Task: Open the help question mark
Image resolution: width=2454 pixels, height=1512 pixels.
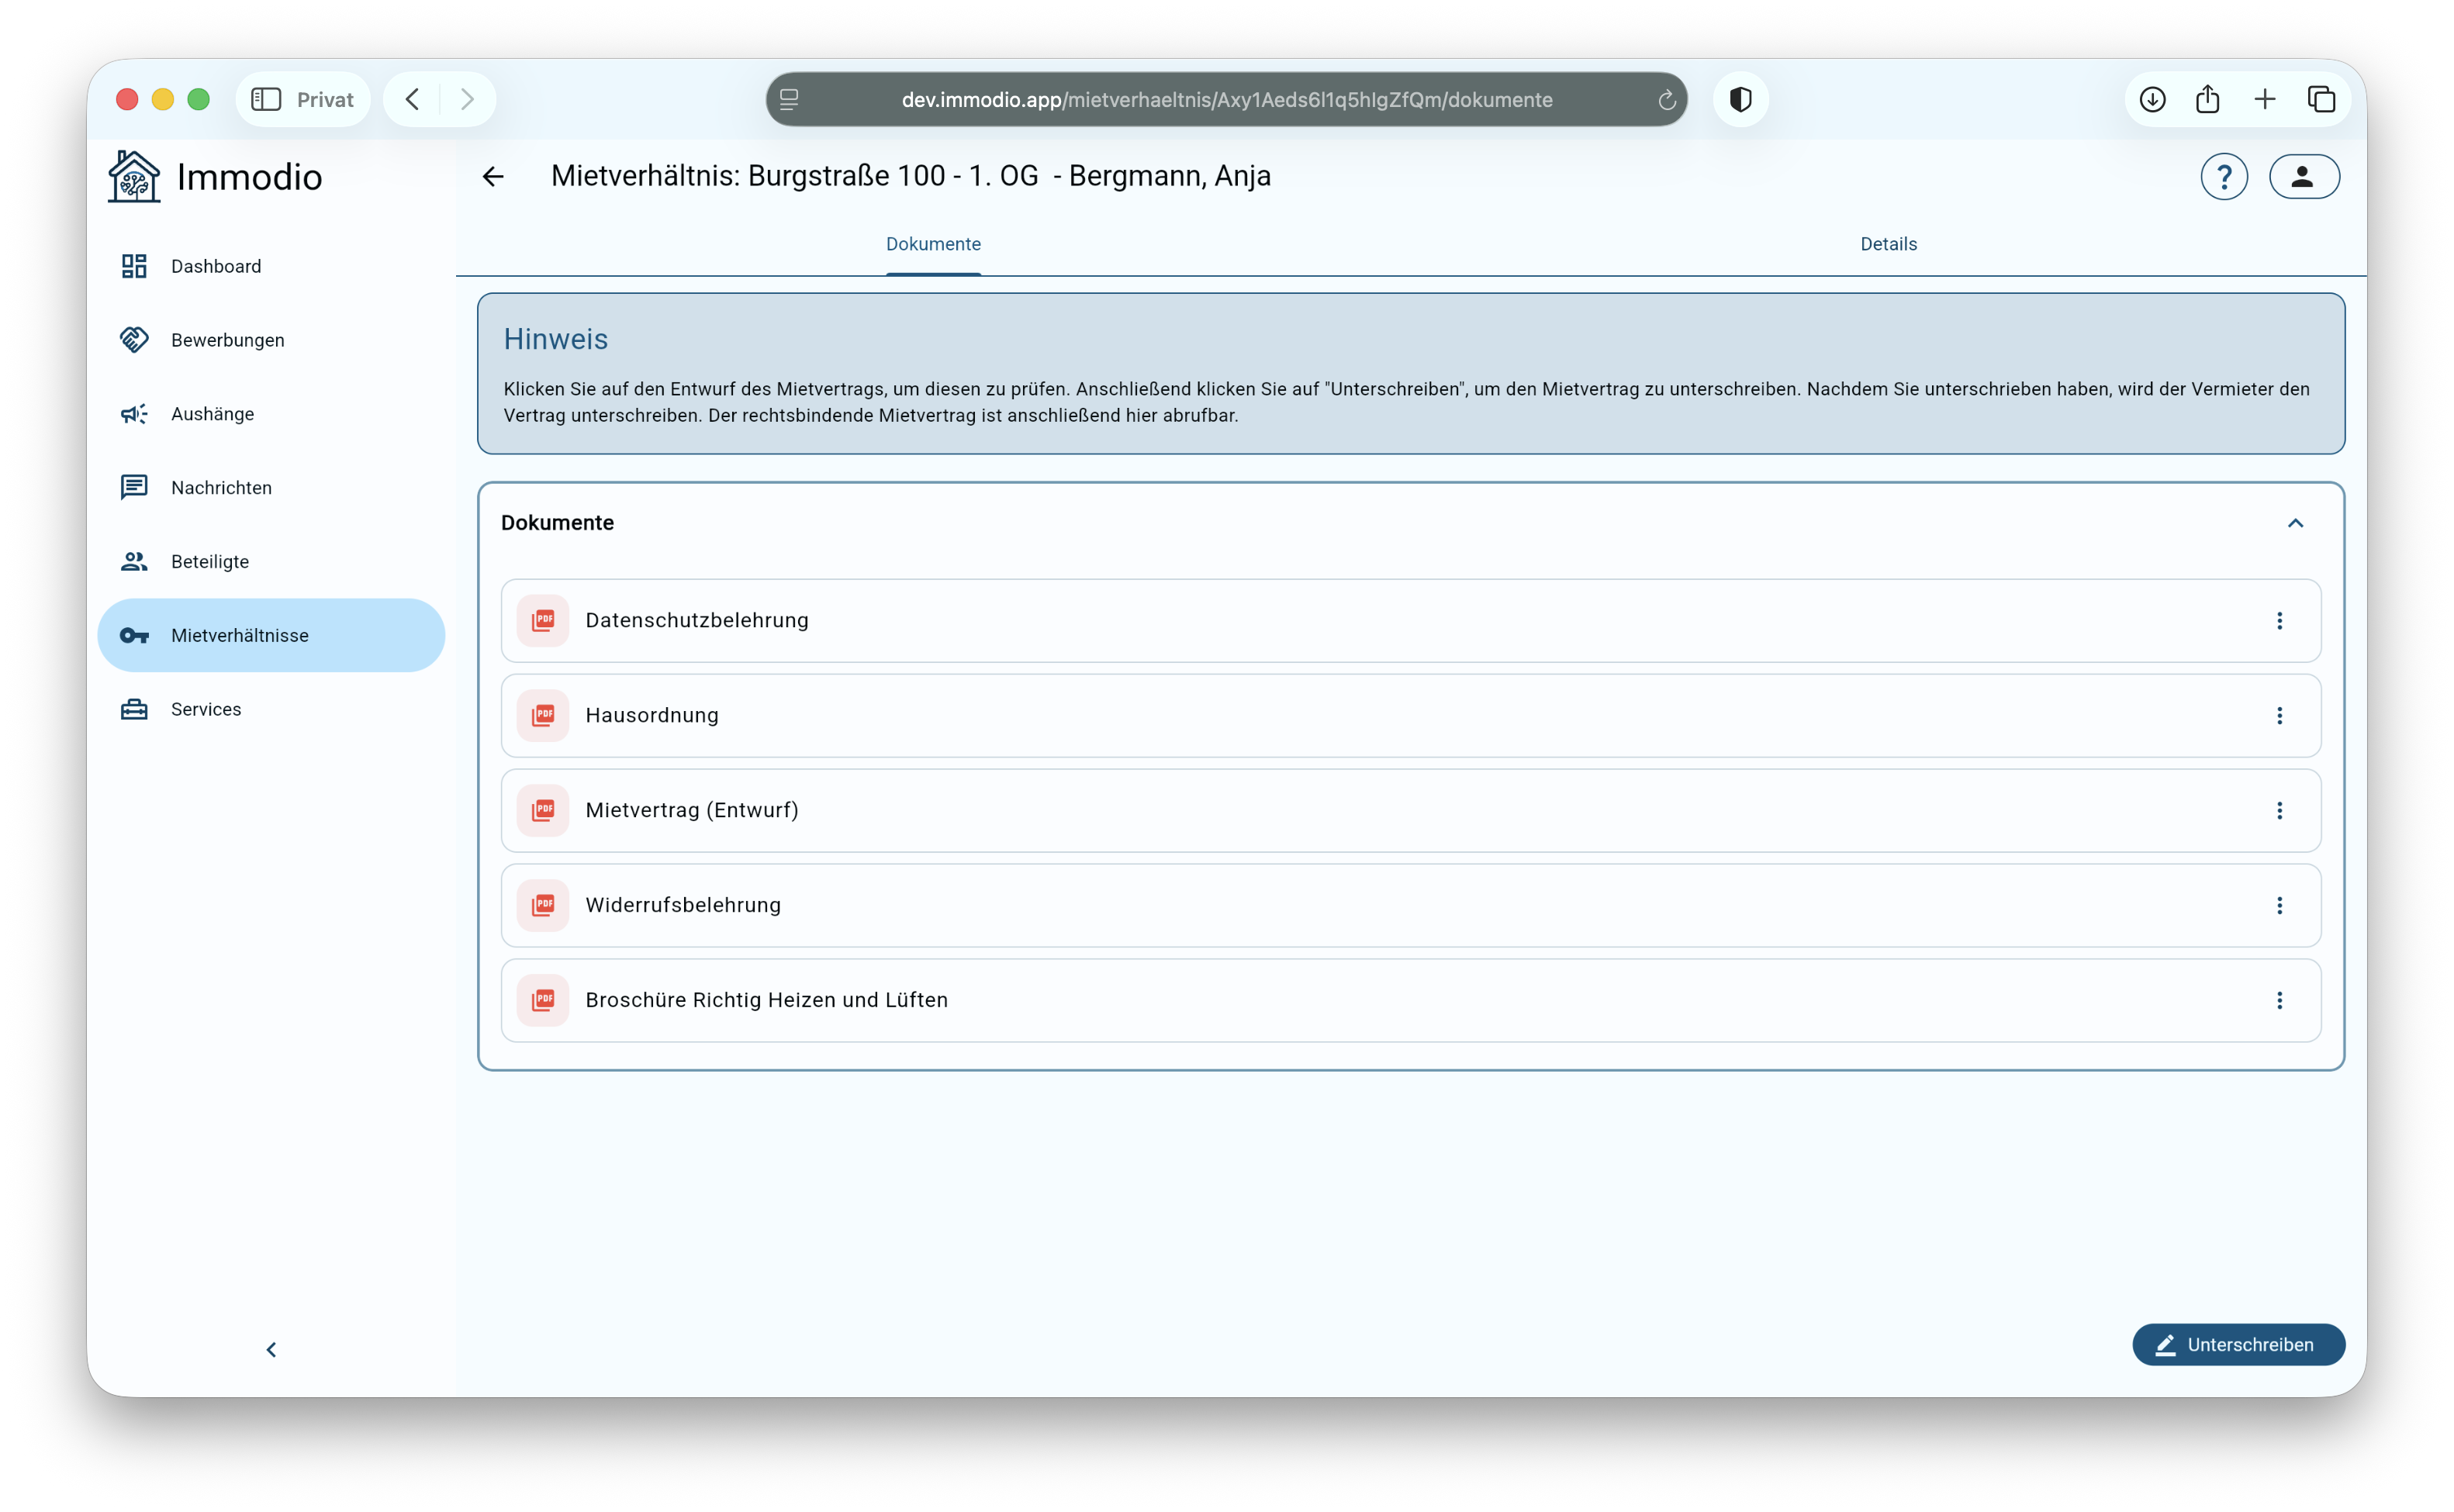Action: (x=2224, y=177)
